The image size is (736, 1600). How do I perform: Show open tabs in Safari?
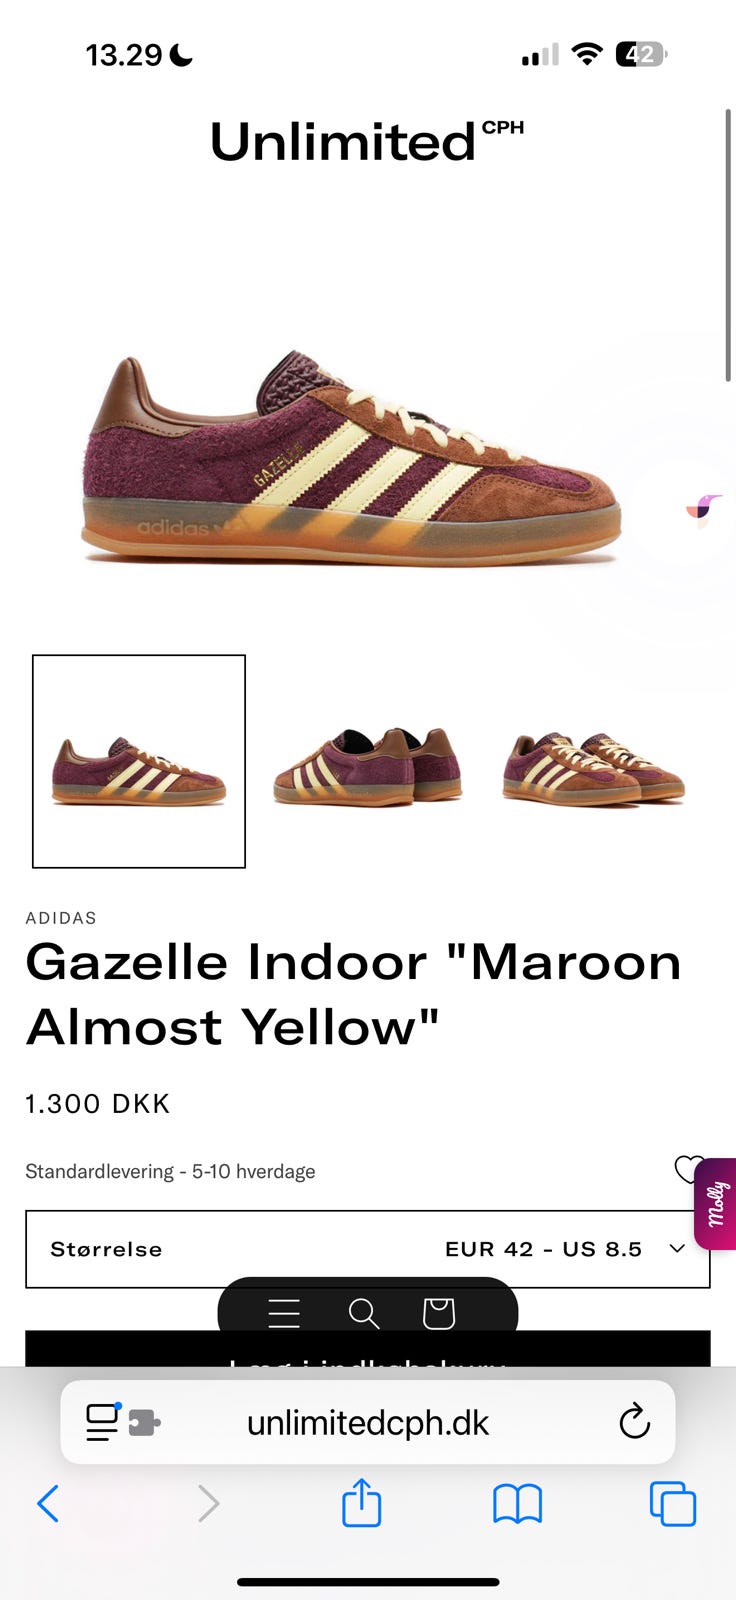672,1503
